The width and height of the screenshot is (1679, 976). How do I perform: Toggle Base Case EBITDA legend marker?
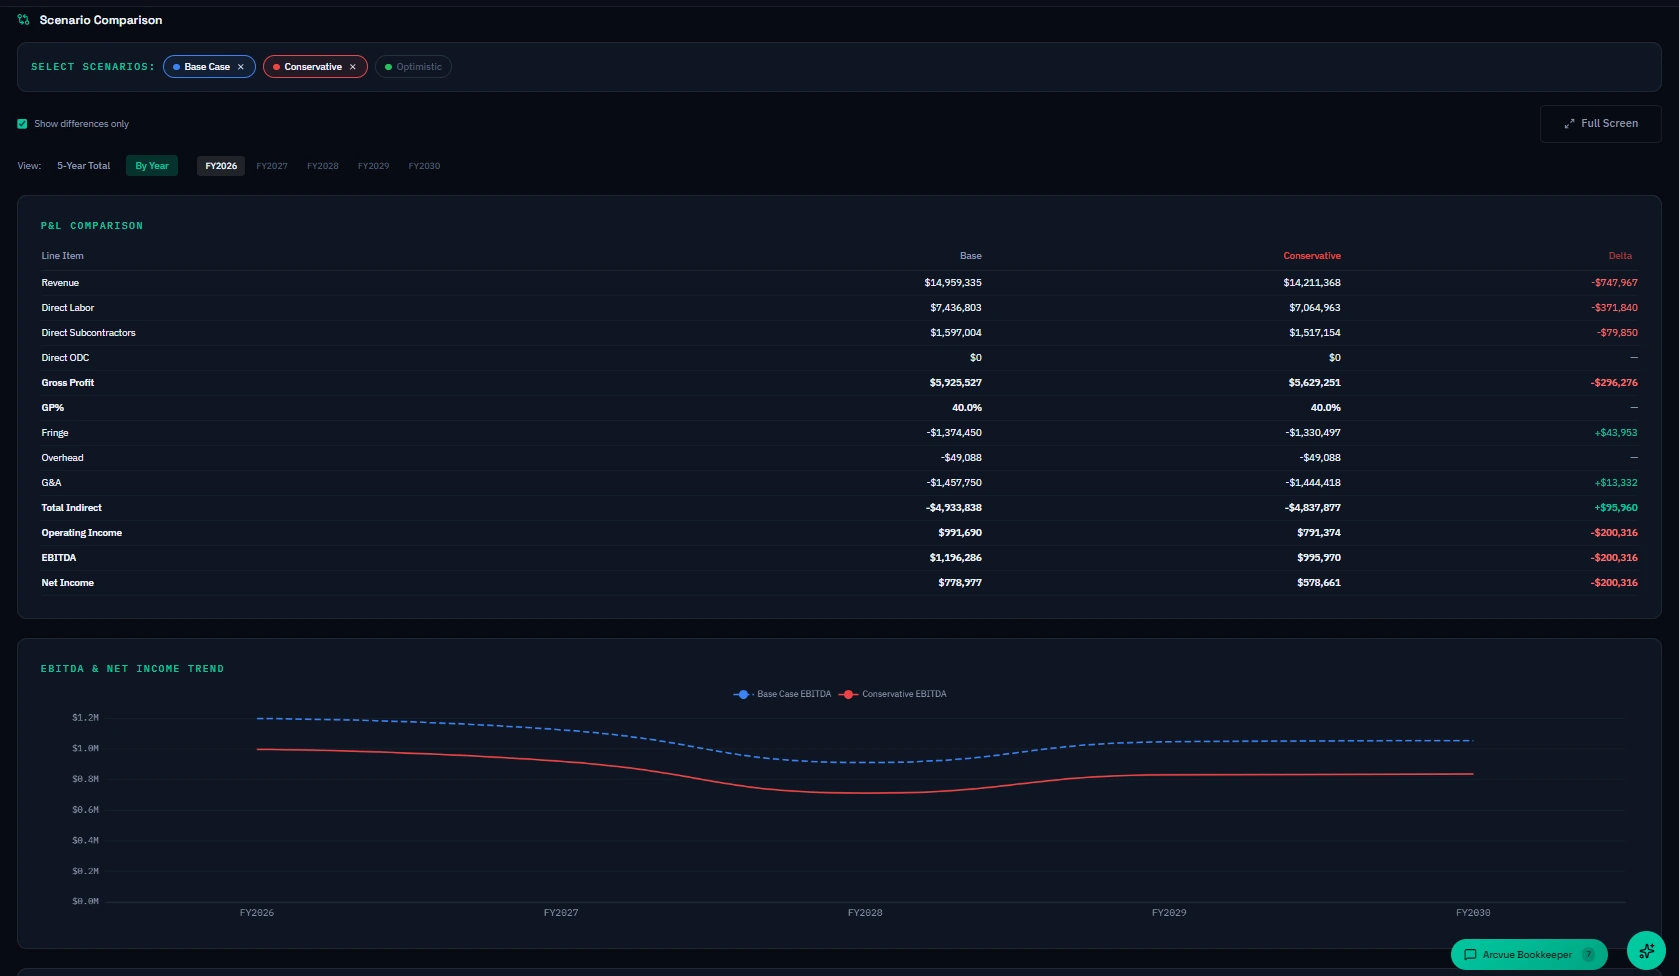(742, 694)
